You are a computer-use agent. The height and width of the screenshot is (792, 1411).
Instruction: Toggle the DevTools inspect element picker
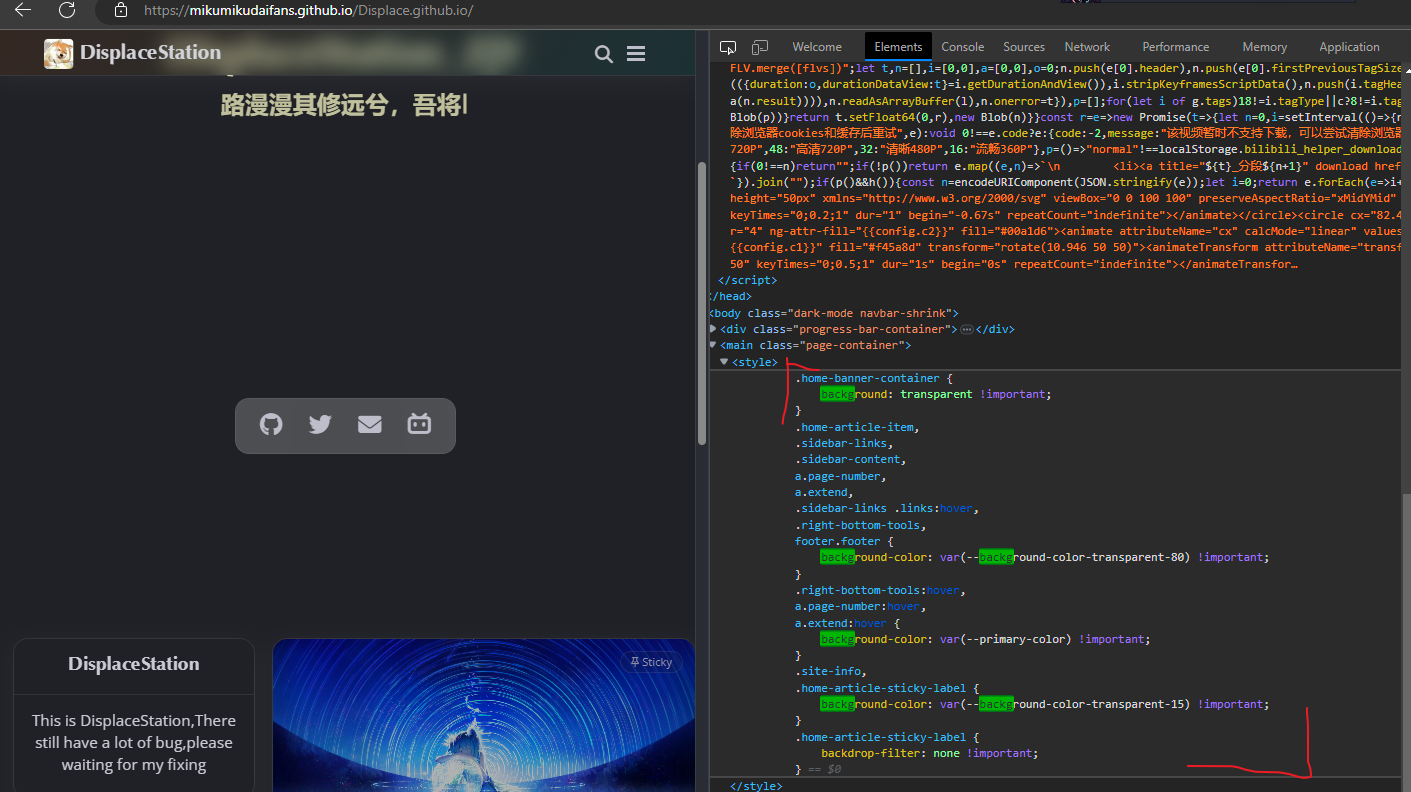pyautogui.click(x=728, y=47)
